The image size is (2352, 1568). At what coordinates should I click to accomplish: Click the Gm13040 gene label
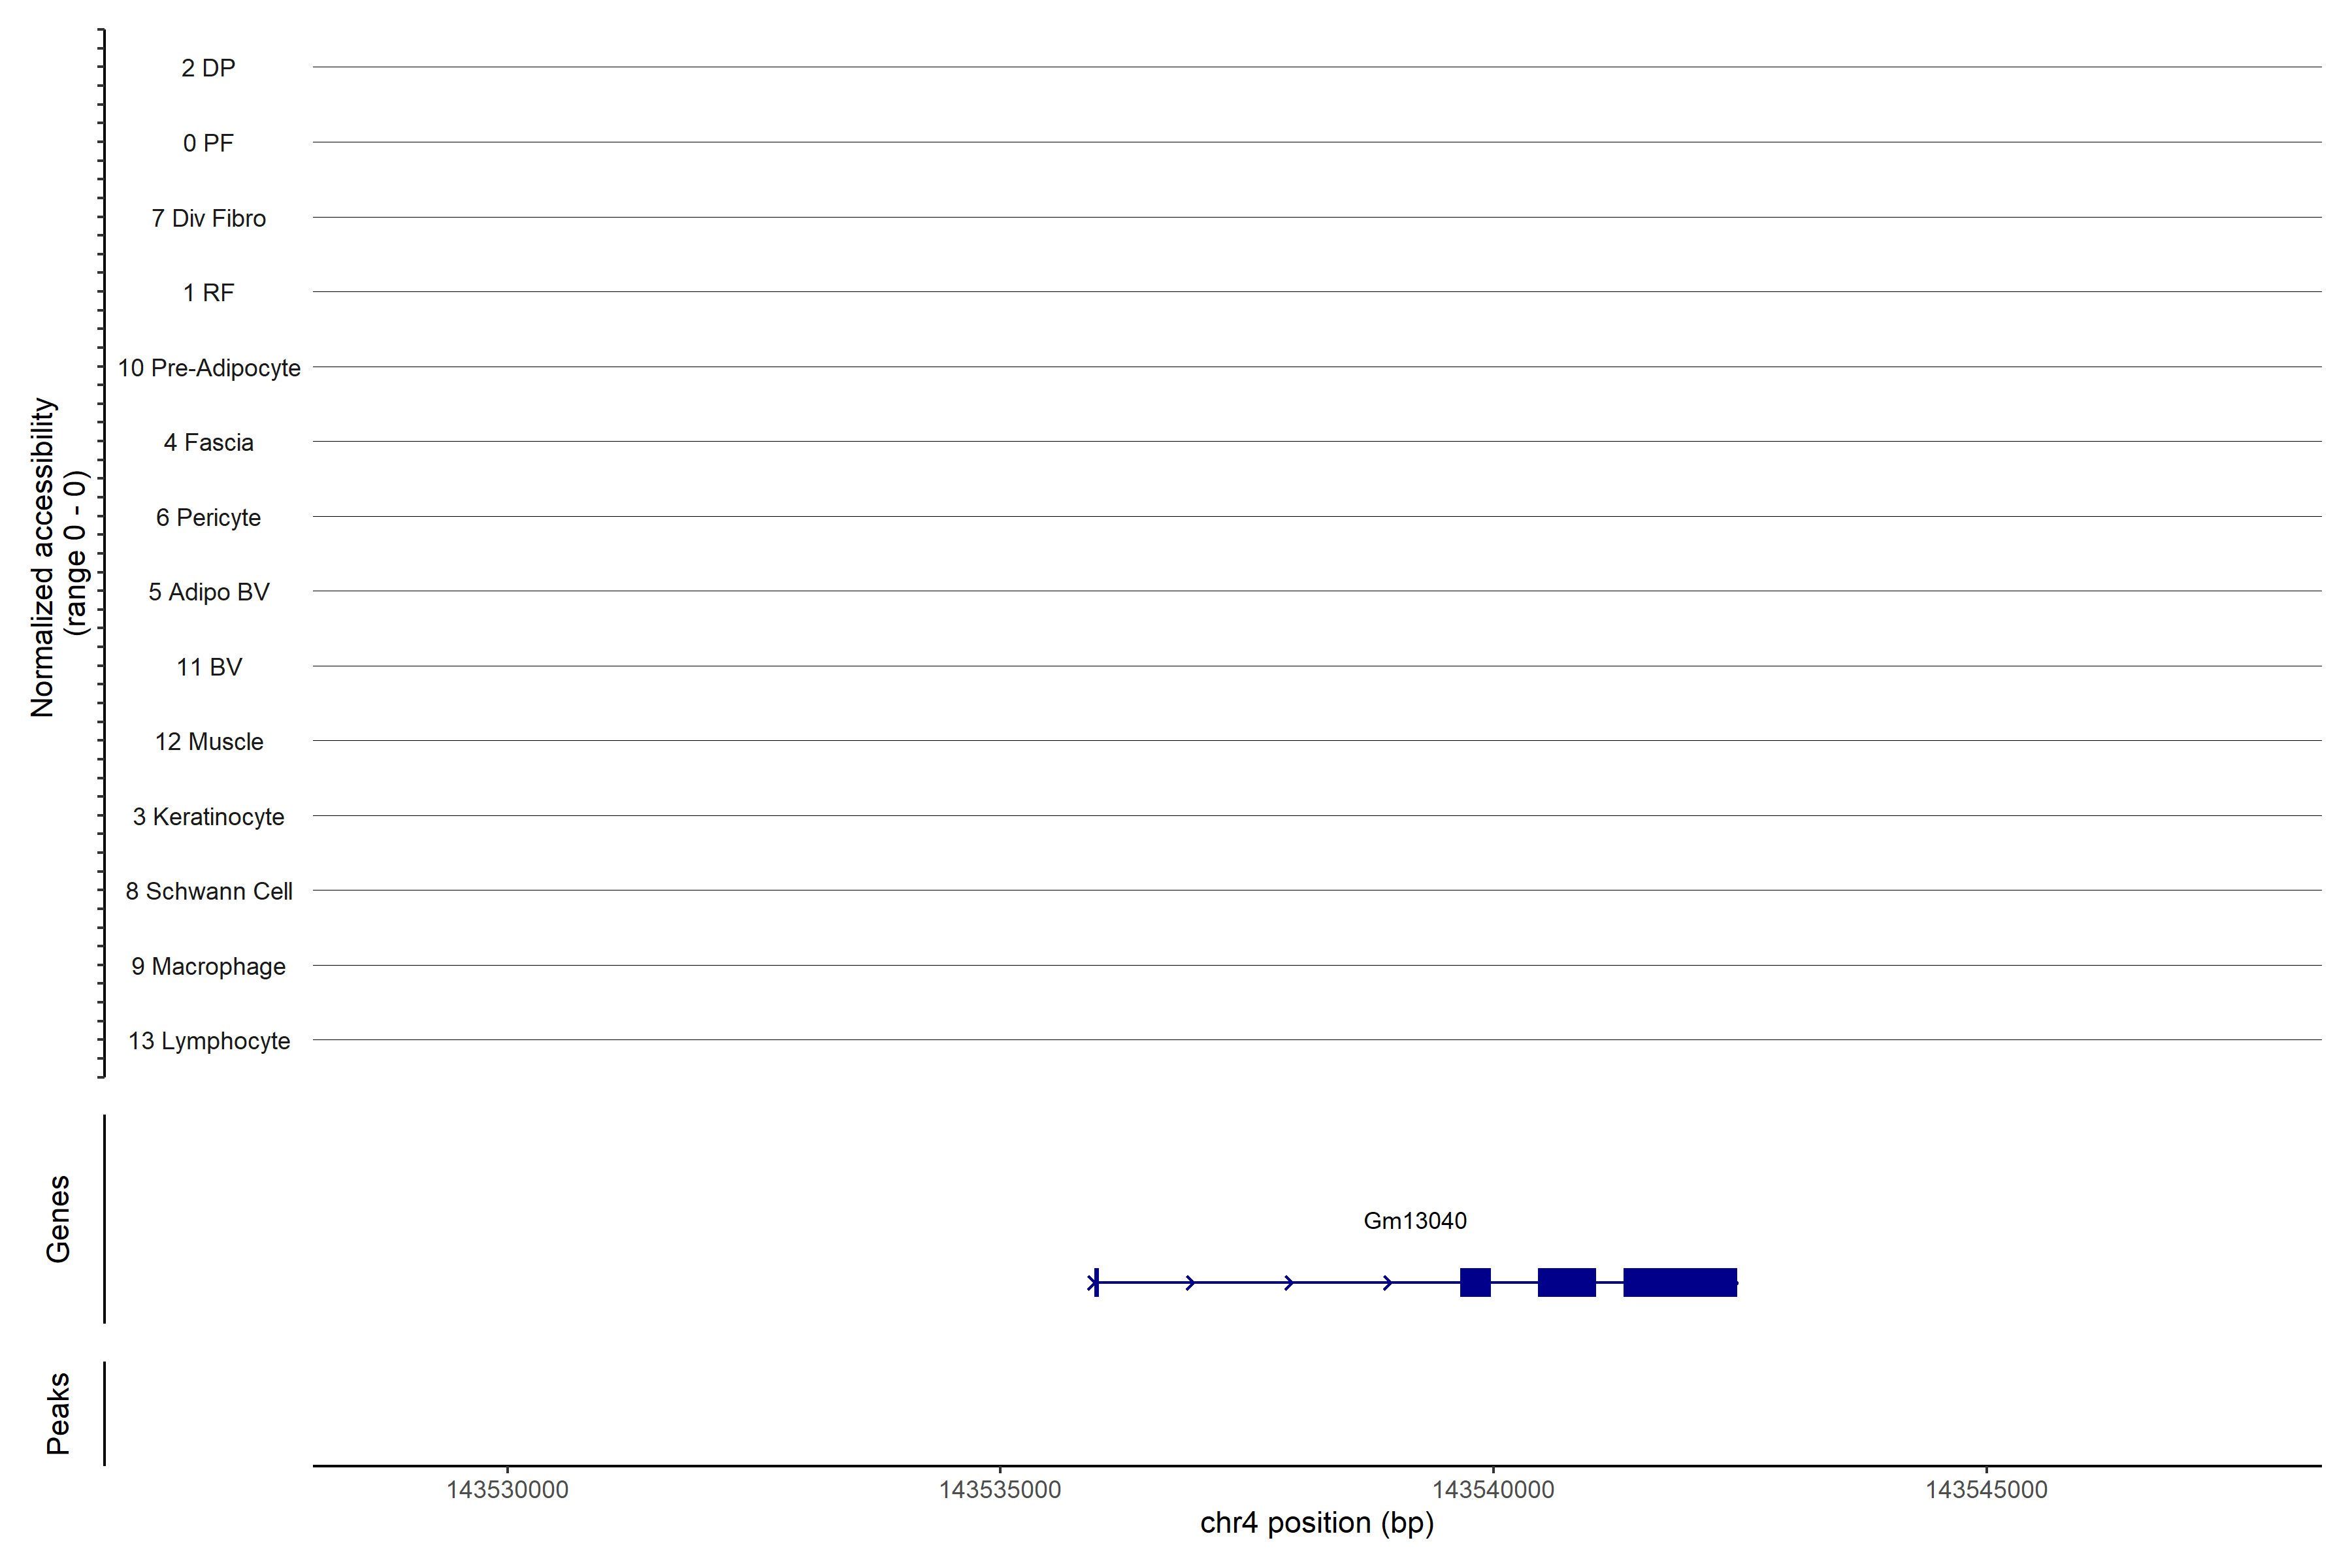[1414, 1221]
